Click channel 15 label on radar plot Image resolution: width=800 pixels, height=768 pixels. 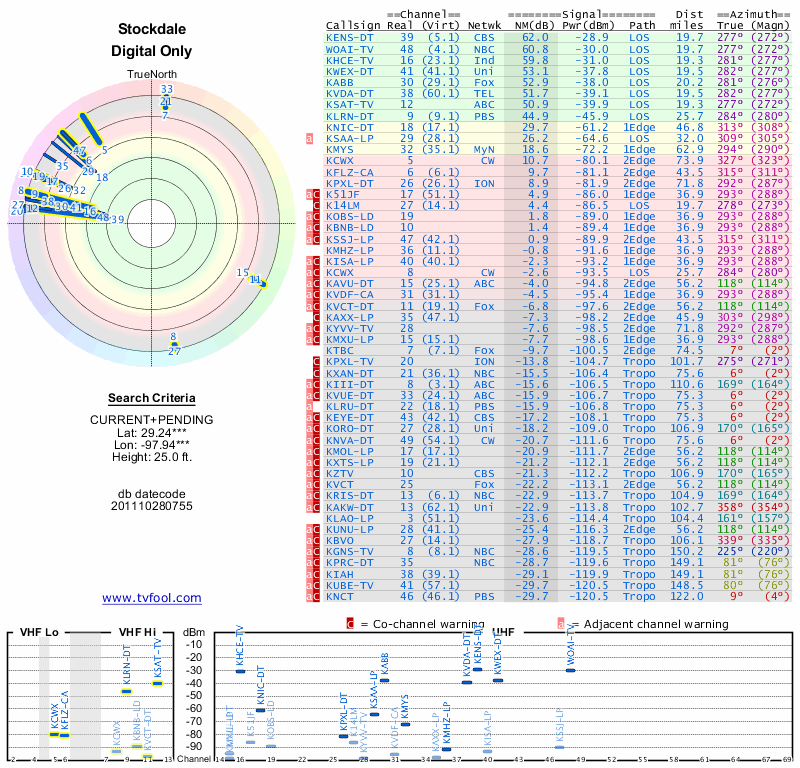242,273
